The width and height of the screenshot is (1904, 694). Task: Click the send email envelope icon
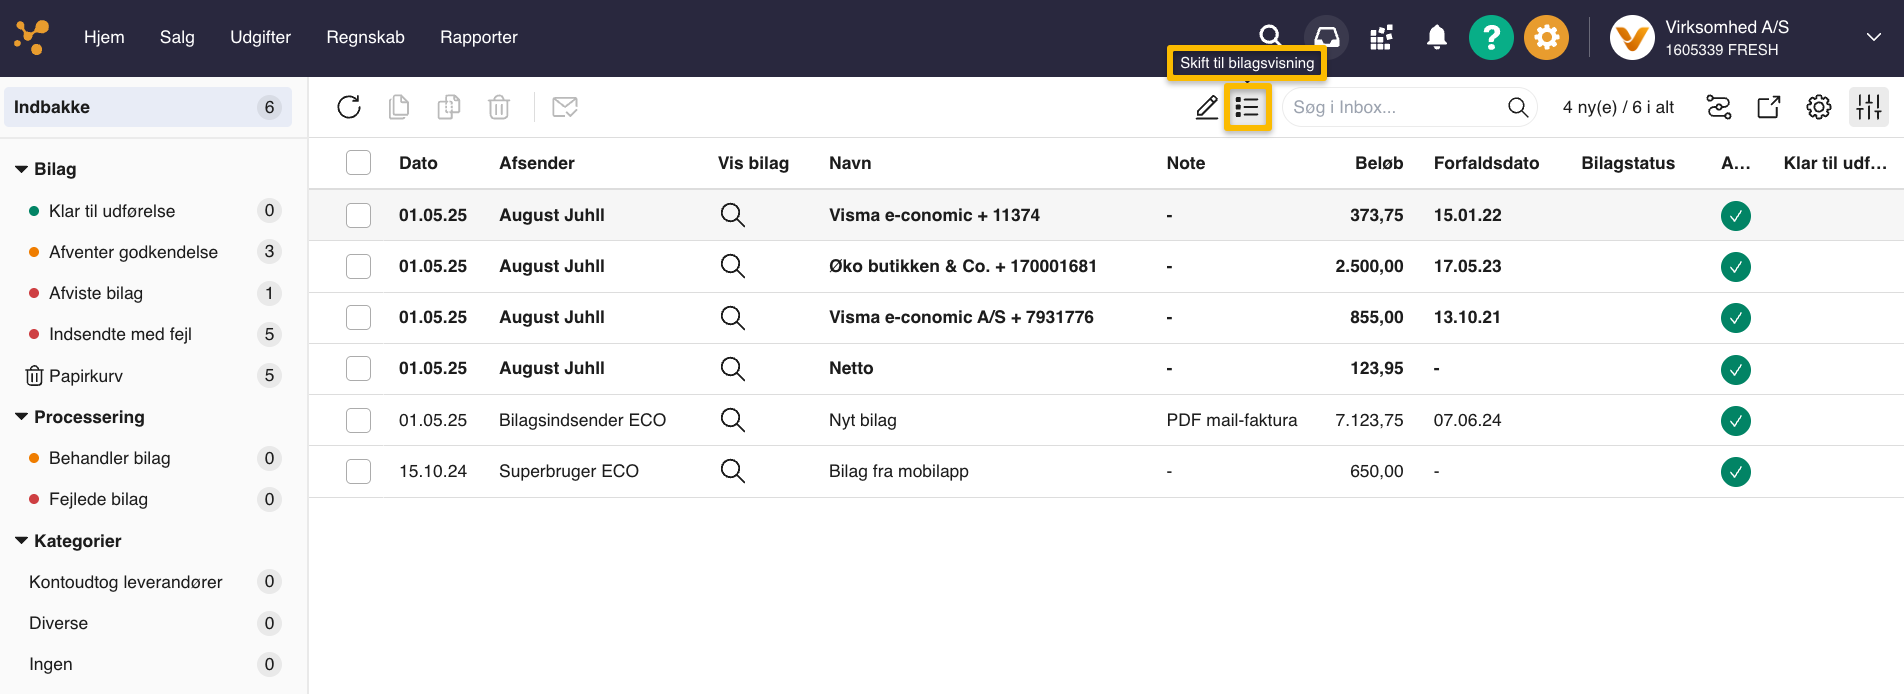[565, 107]
